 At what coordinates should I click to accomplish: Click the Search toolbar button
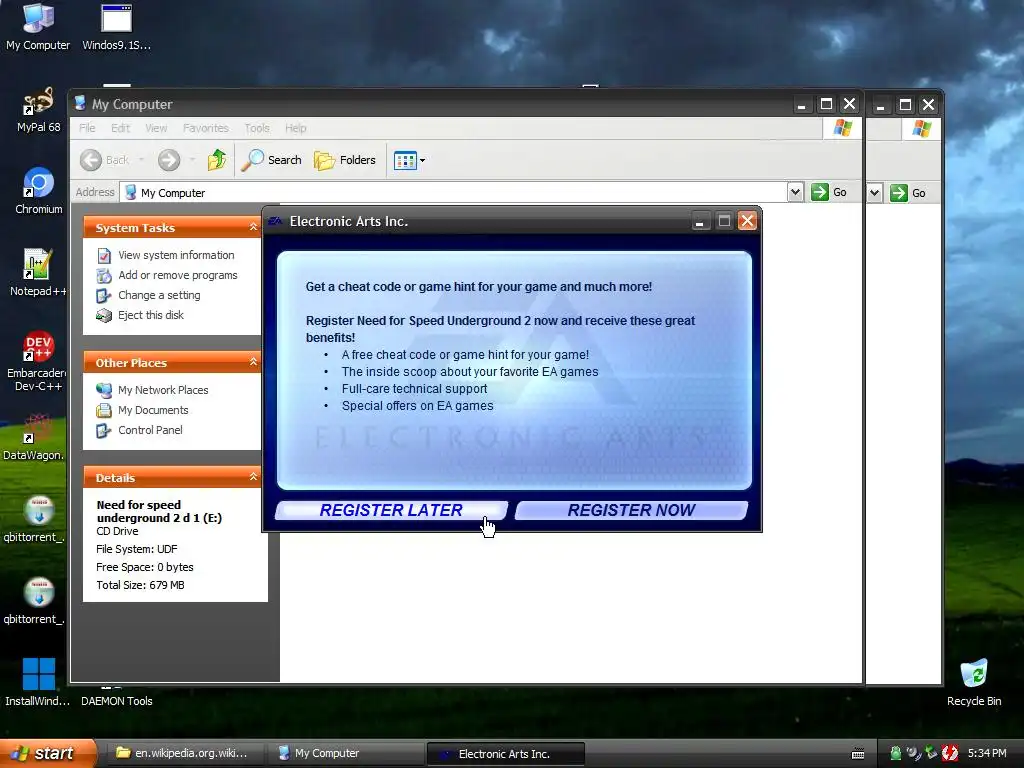pyautogui.click(x=271, y=160)
